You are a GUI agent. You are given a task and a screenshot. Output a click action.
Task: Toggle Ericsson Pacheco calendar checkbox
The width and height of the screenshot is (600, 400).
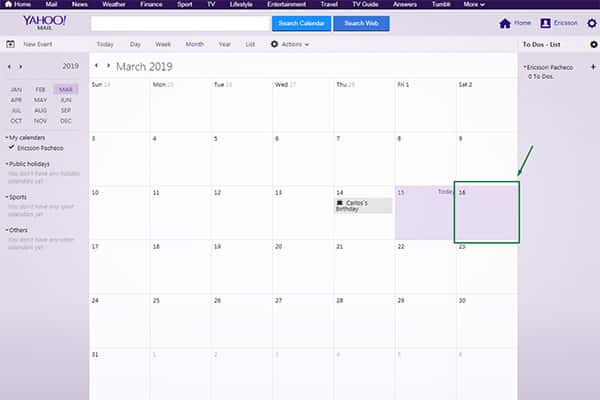pos(11,147)
